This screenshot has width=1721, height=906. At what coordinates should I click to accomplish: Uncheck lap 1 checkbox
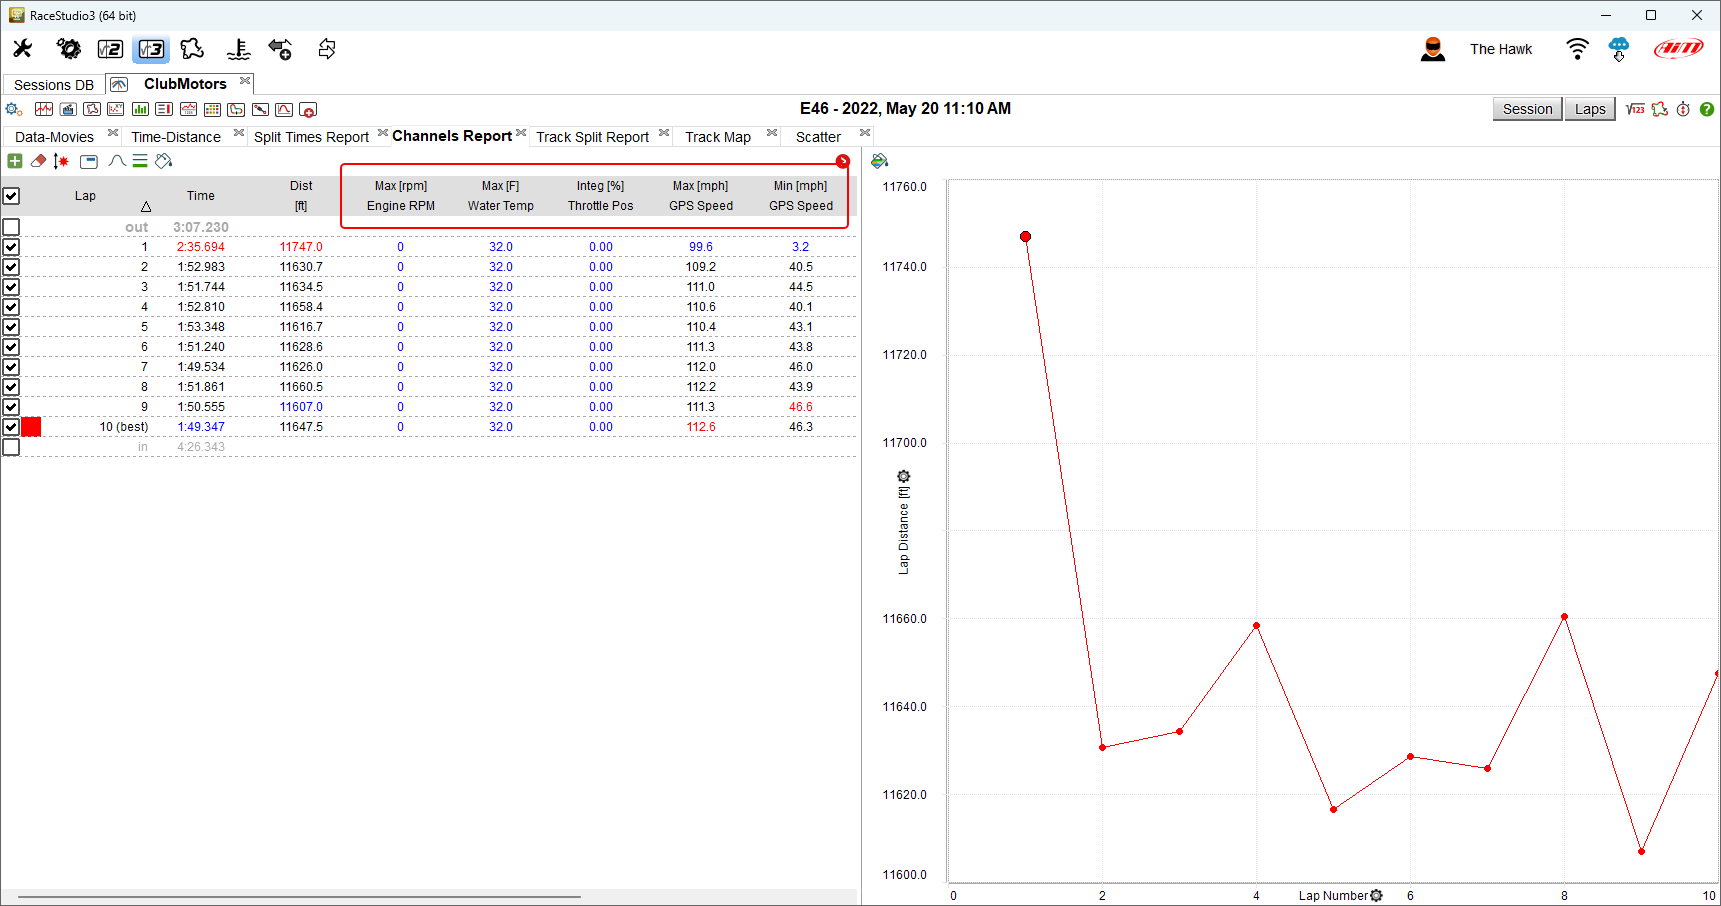point(11,247)
